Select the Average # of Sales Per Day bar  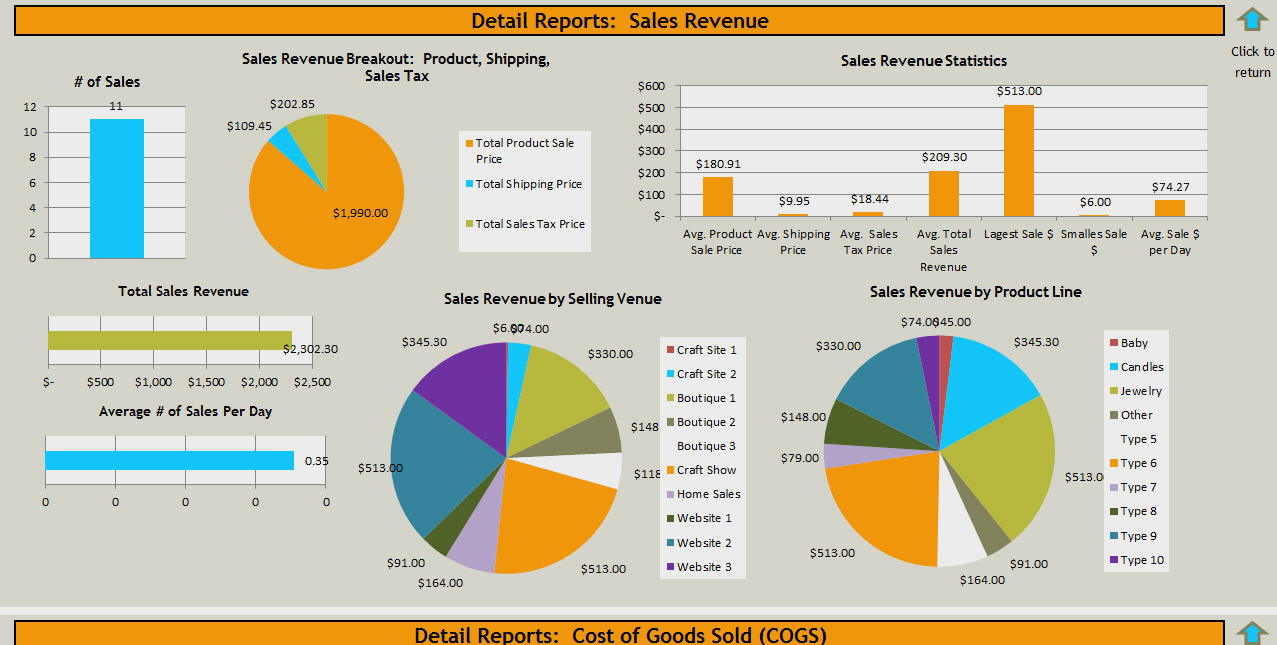[x=169, y=460]
